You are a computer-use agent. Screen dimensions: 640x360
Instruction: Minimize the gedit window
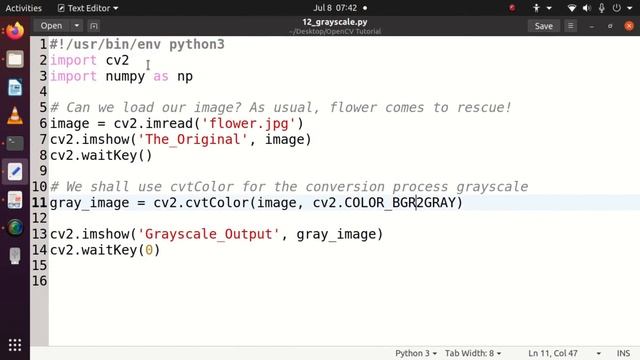591,27
